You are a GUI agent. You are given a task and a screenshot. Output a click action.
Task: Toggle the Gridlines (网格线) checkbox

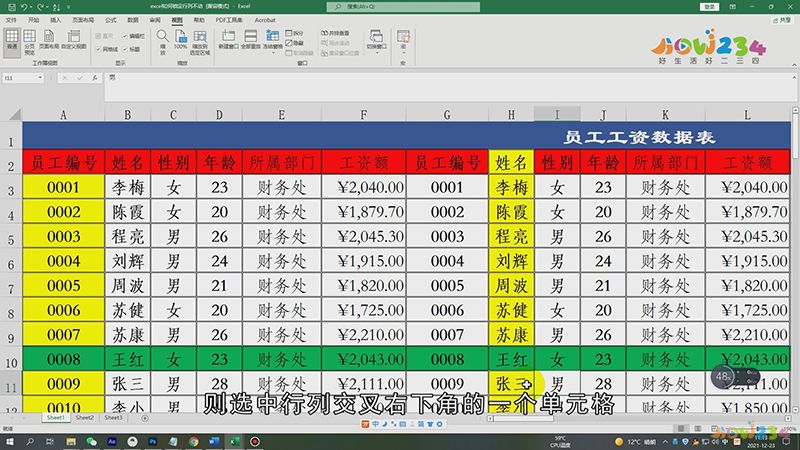[x=107, y=49]
